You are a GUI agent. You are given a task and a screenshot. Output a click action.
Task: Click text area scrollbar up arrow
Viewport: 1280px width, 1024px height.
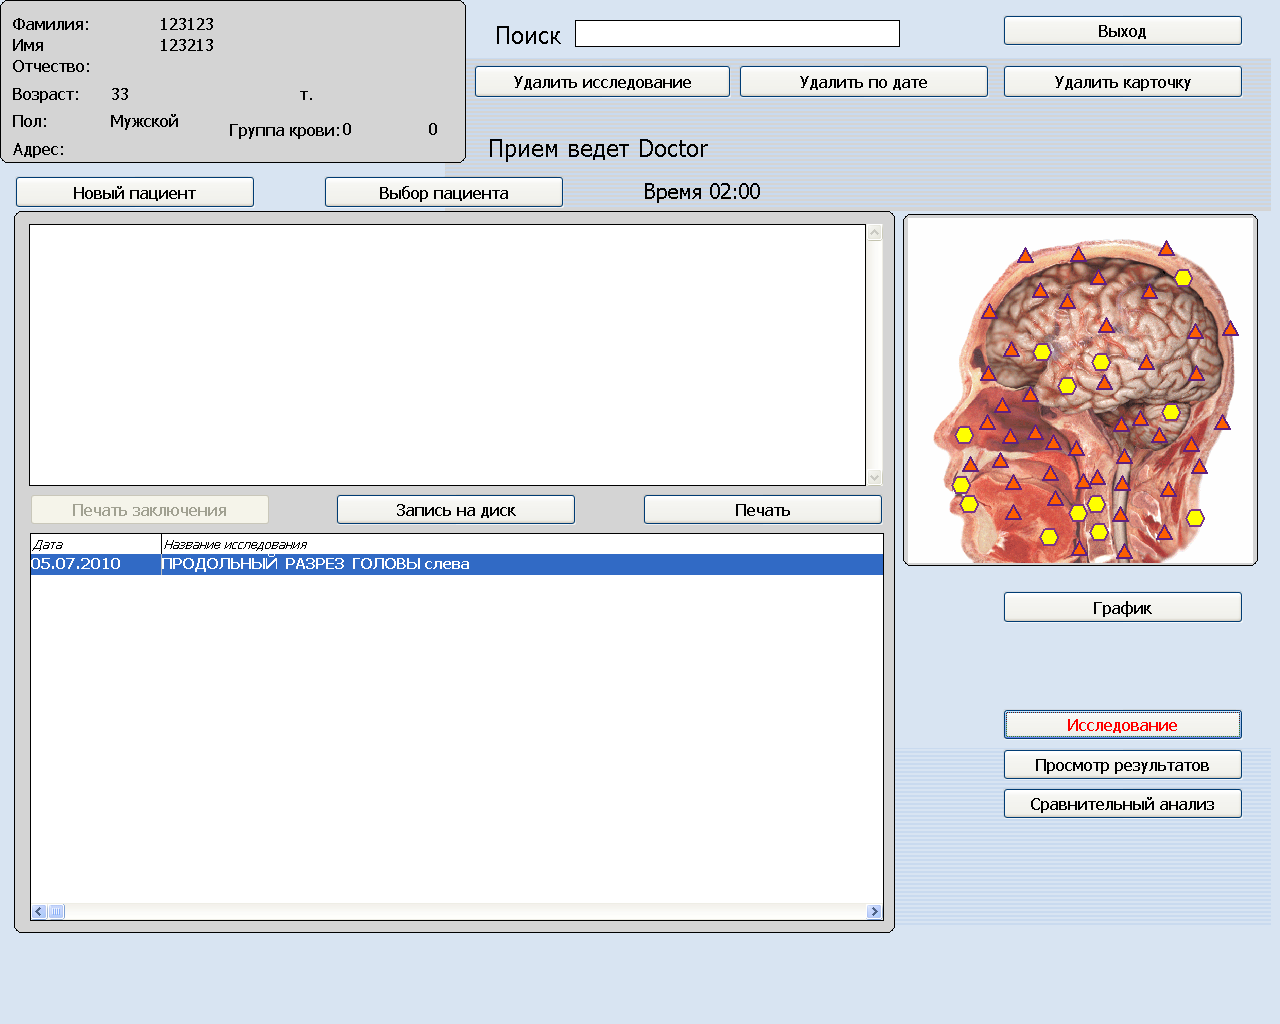[x=875, y=233]
